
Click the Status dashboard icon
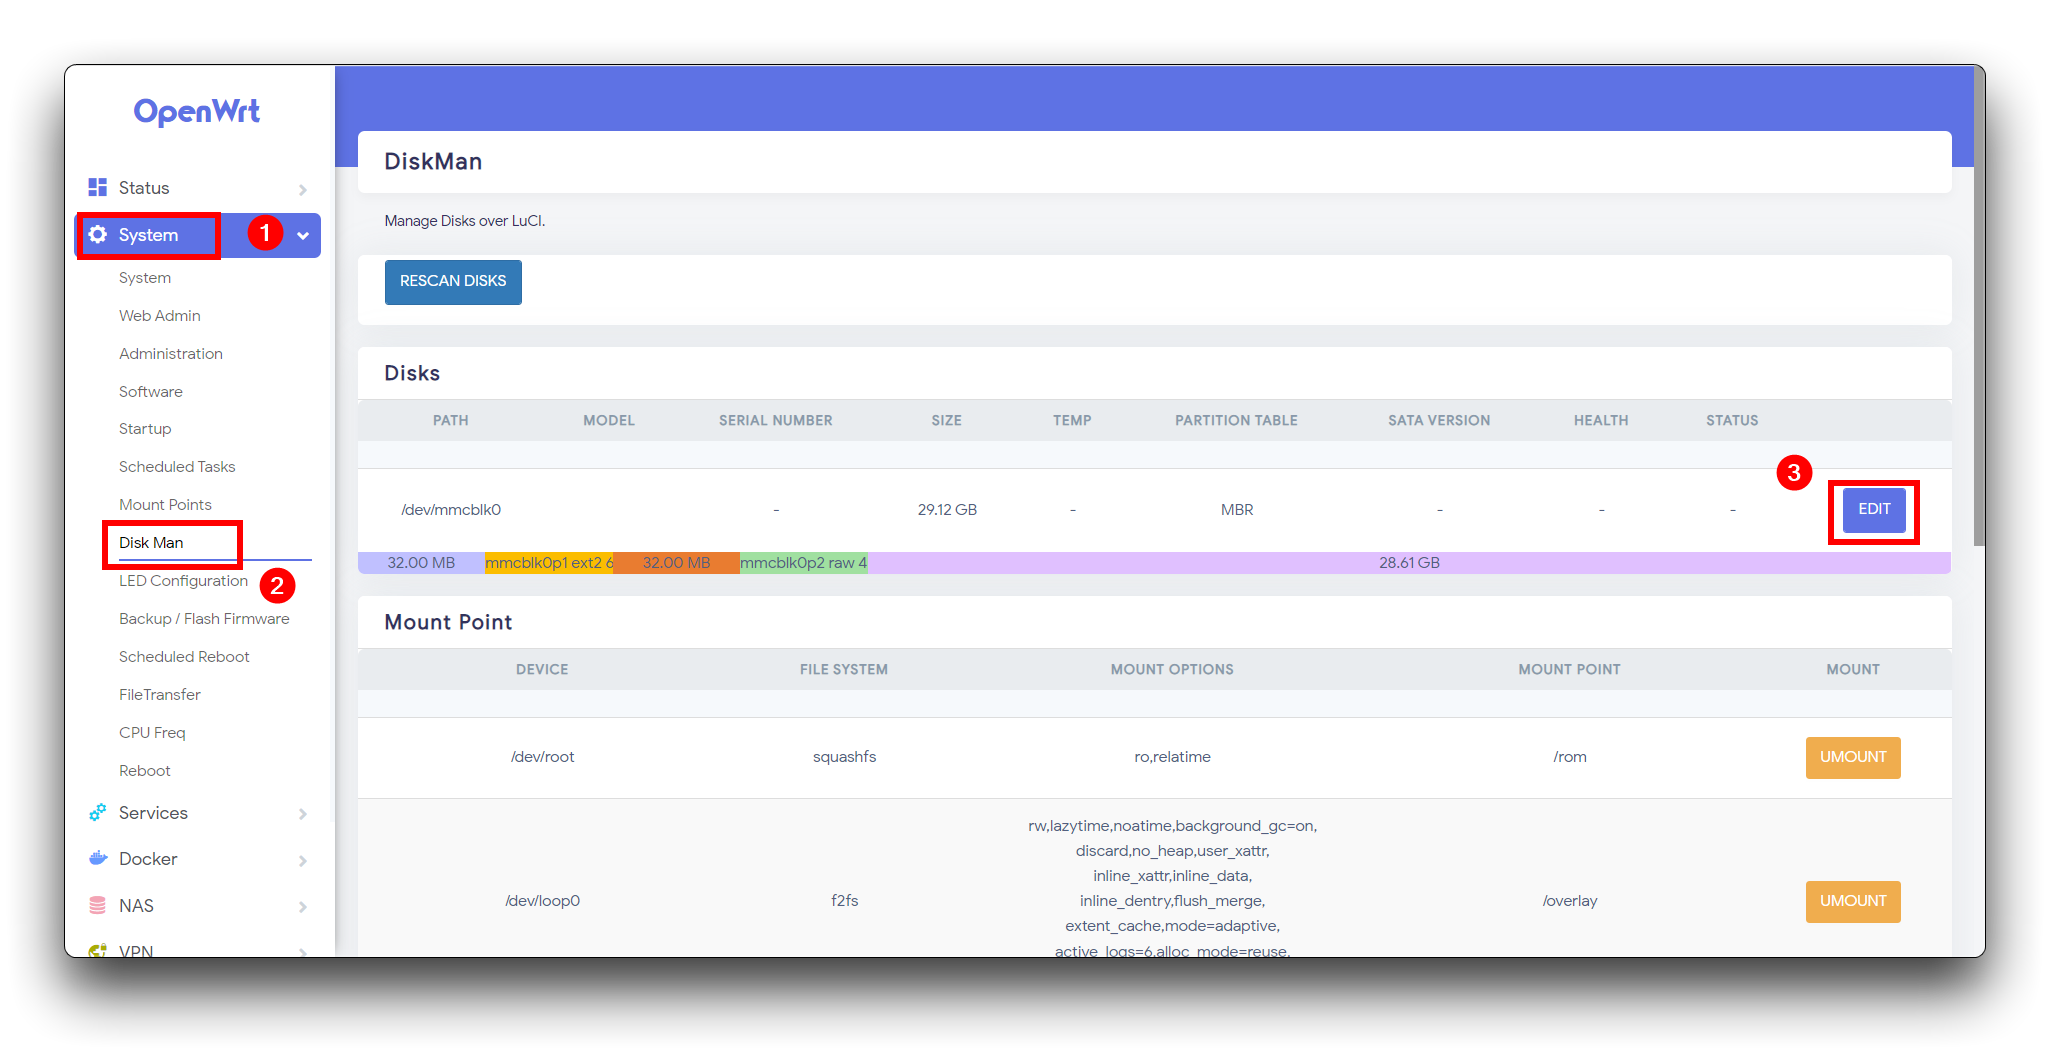click(97, 187)
